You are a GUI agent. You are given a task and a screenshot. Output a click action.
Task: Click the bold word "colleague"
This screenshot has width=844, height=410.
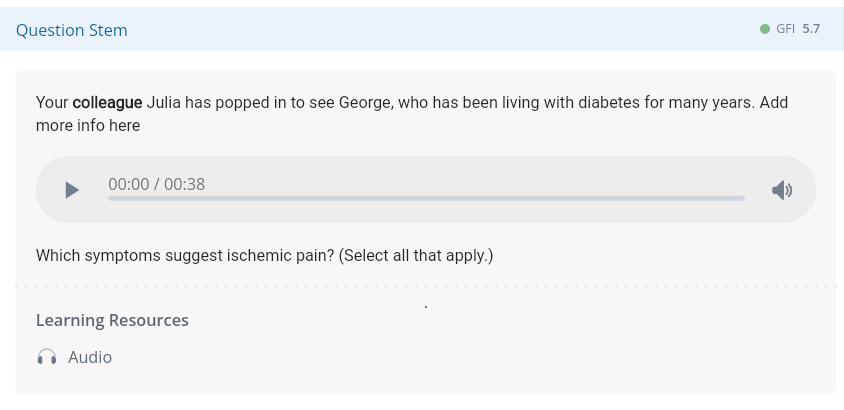pyautogui.click(x=107, y=102)
